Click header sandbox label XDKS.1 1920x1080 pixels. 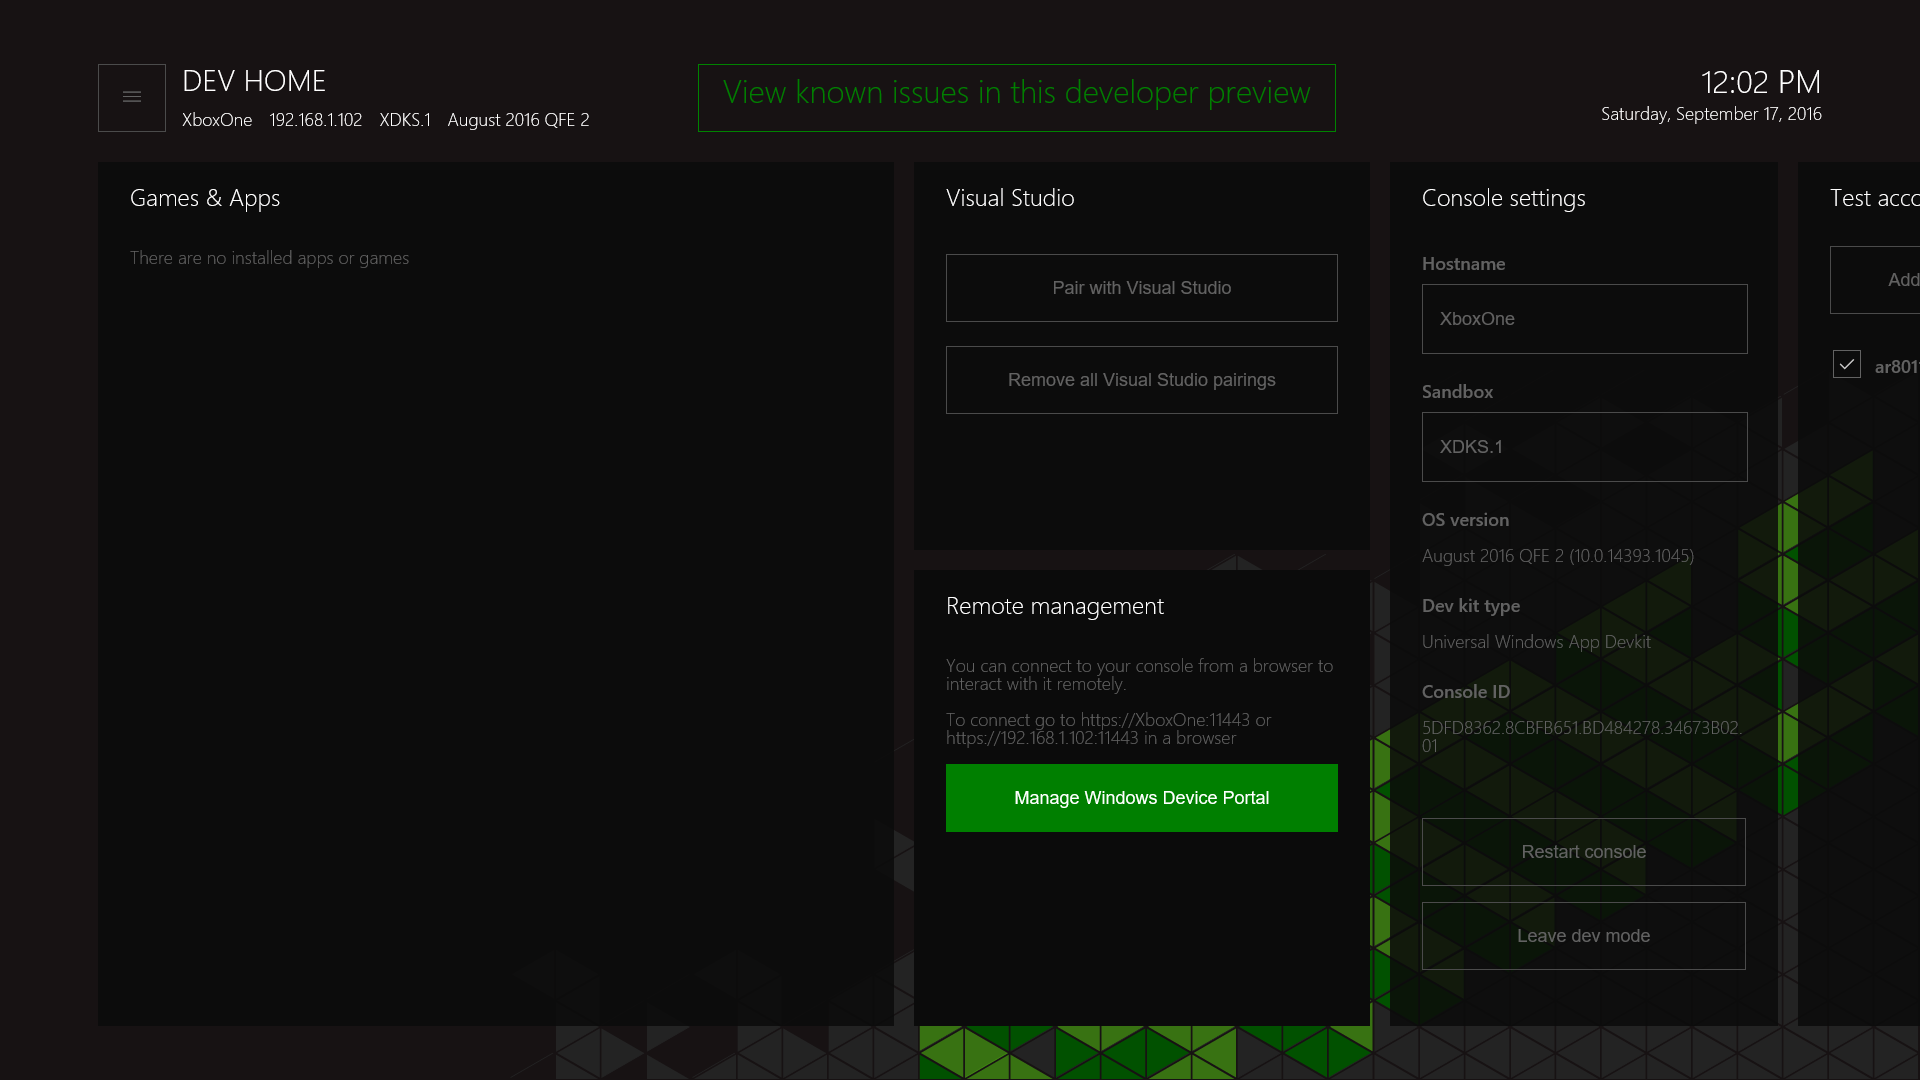point(404,120)
